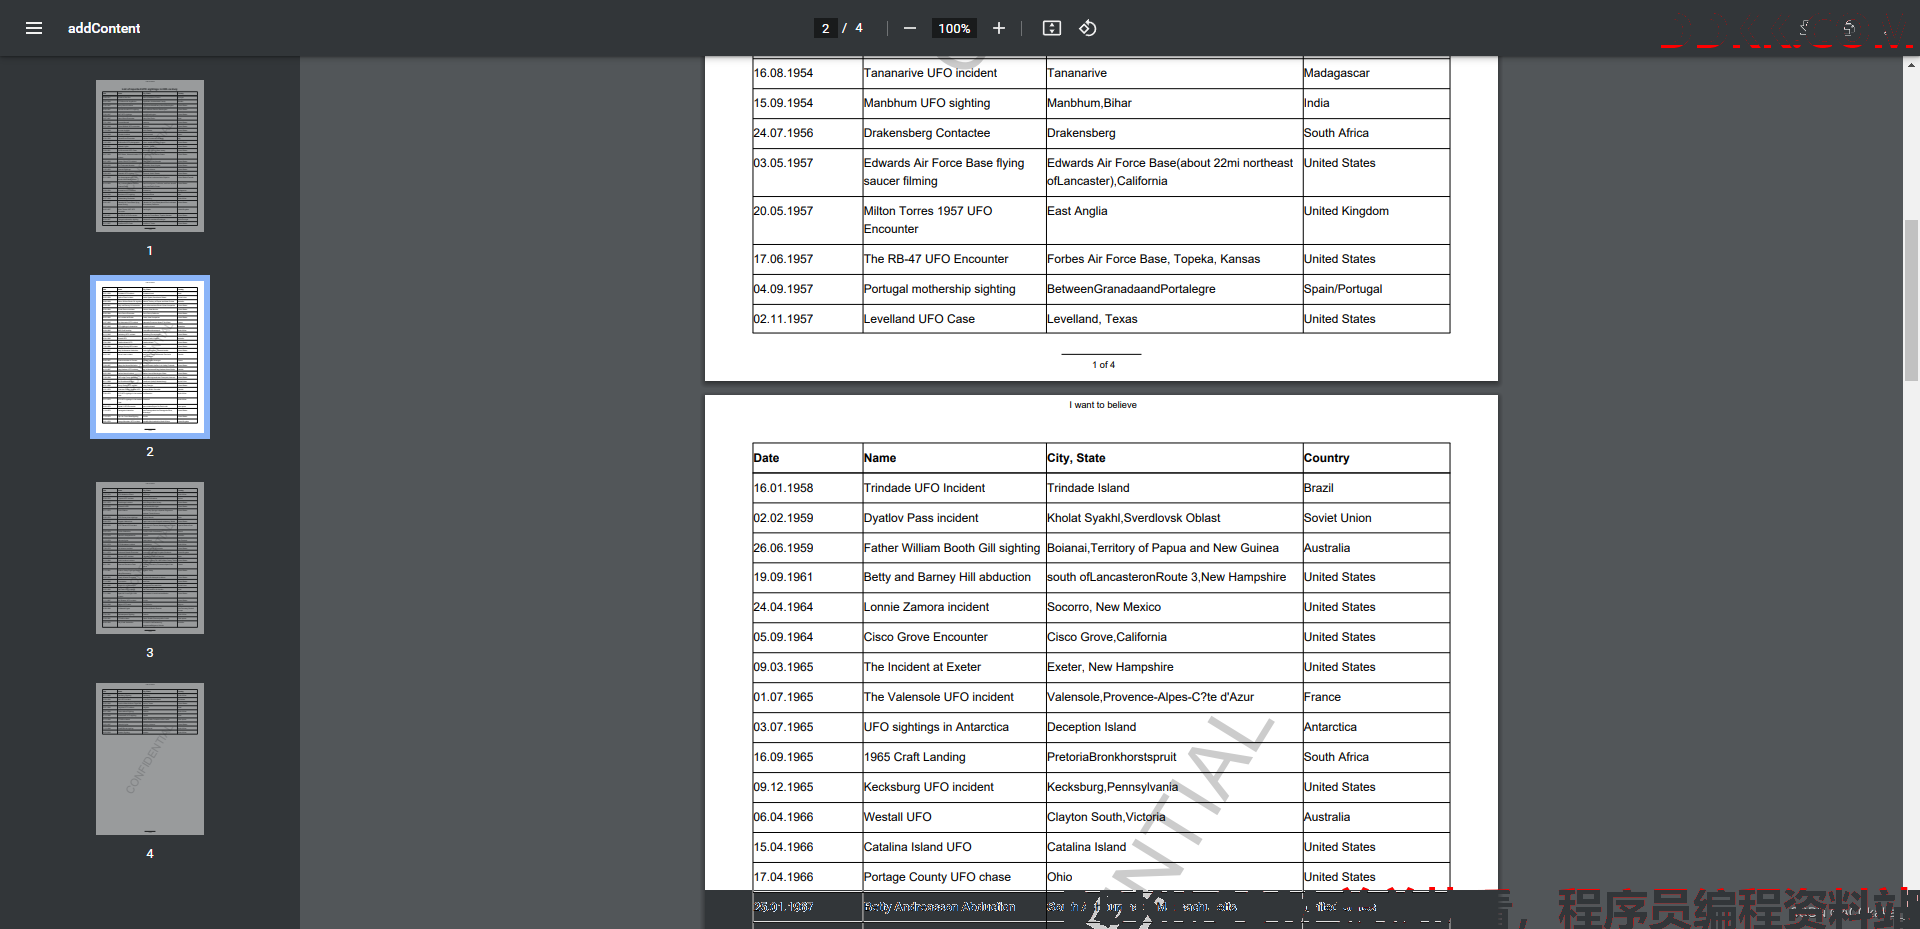Click 'Clayton South,Victoria' cell
The height and width of the screenshot is (929, 1920).
coord(1174,817)
